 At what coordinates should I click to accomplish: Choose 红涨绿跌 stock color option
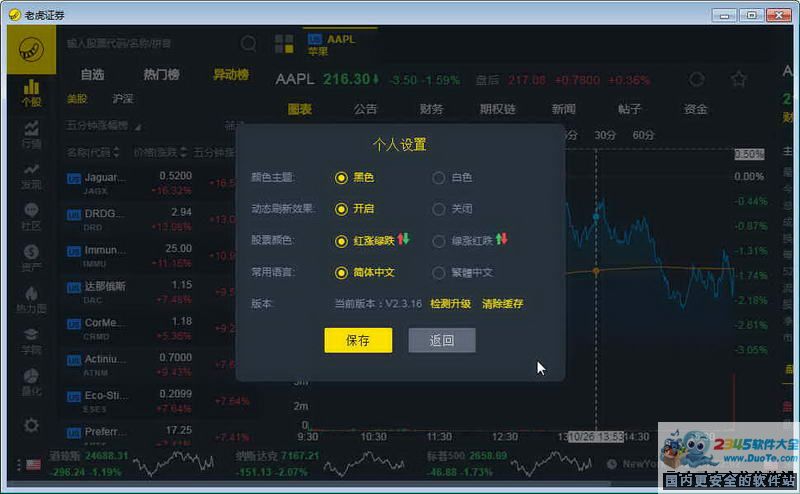point(341,241)
